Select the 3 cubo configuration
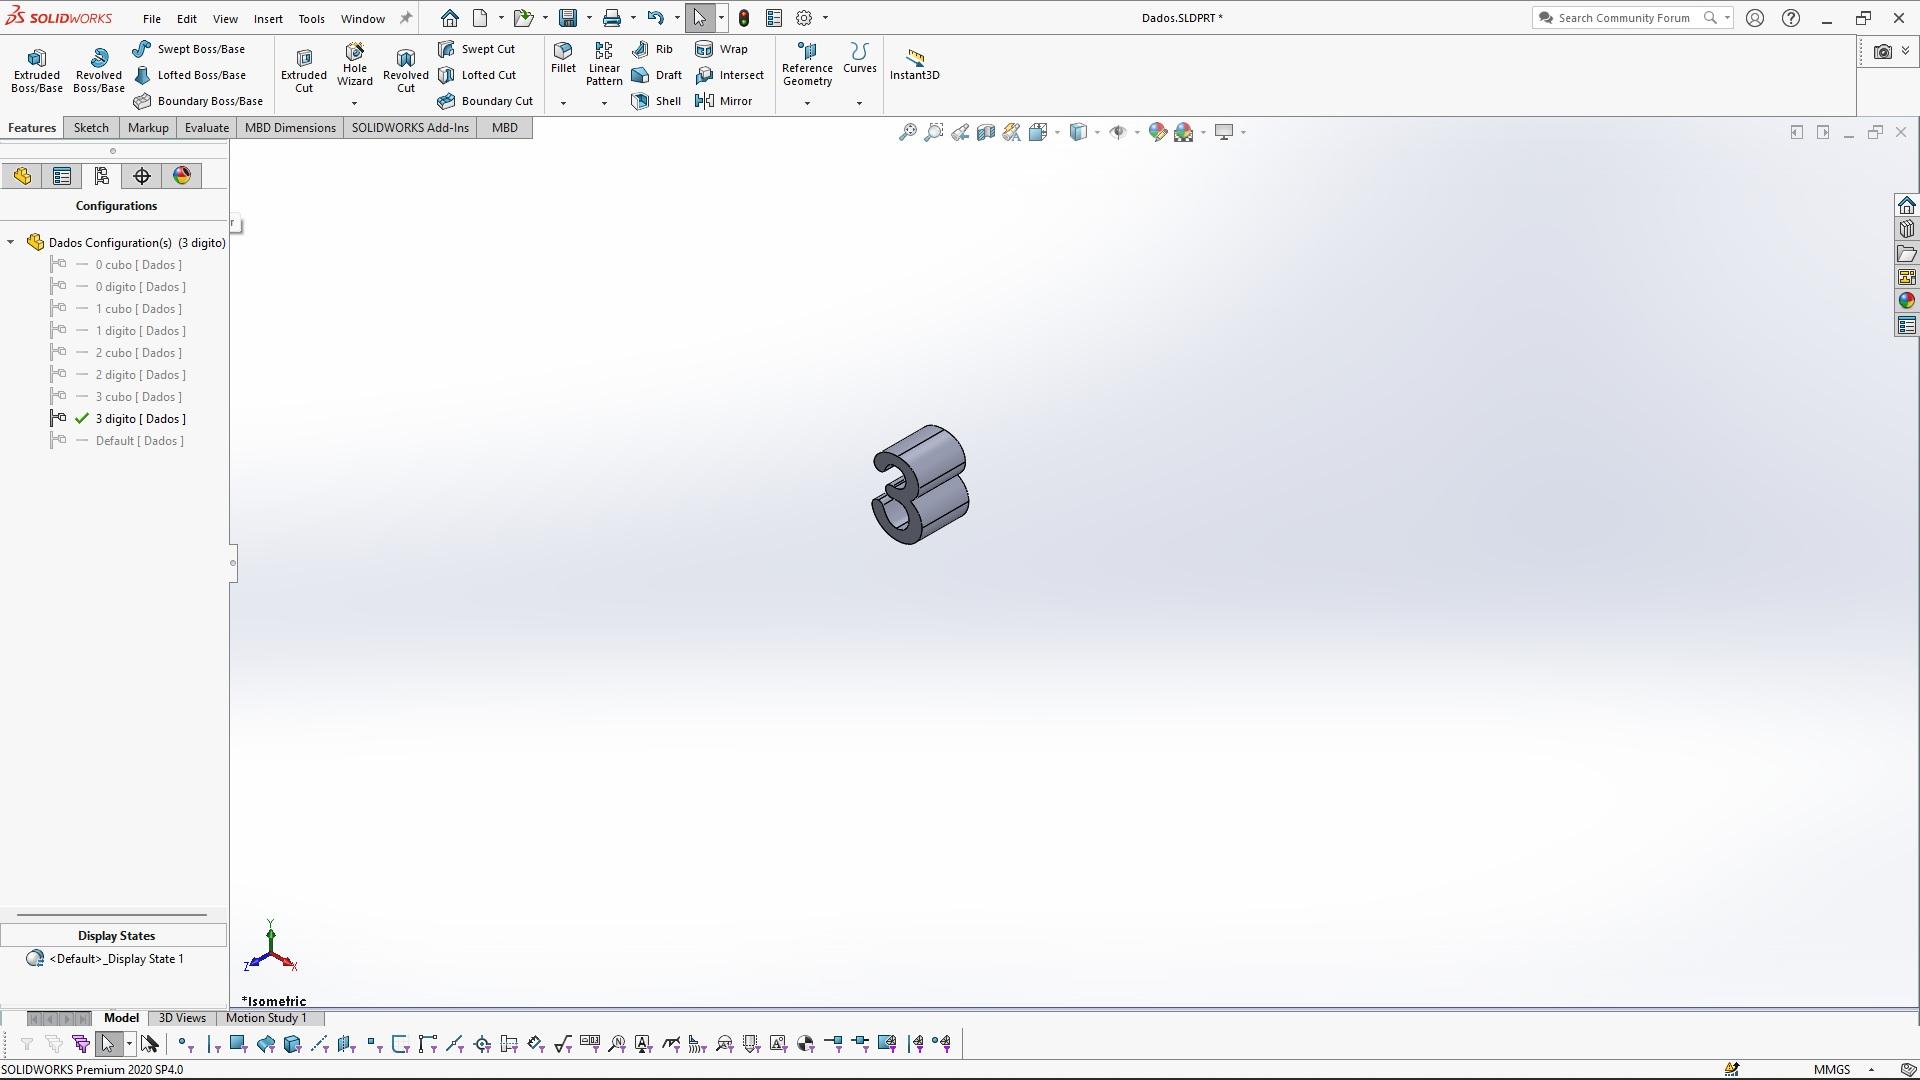The image size is (1920, 1080). click(139, 397)
